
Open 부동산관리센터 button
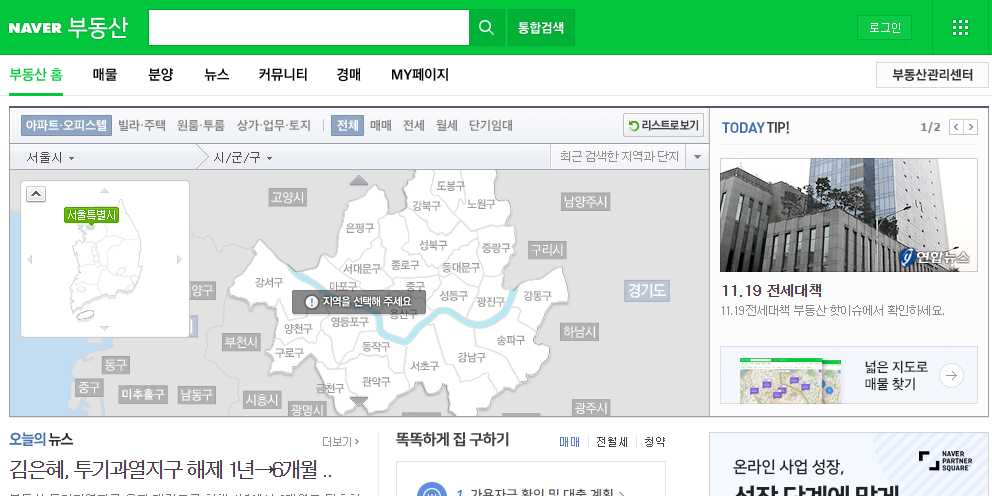click(x=933, y=75)
